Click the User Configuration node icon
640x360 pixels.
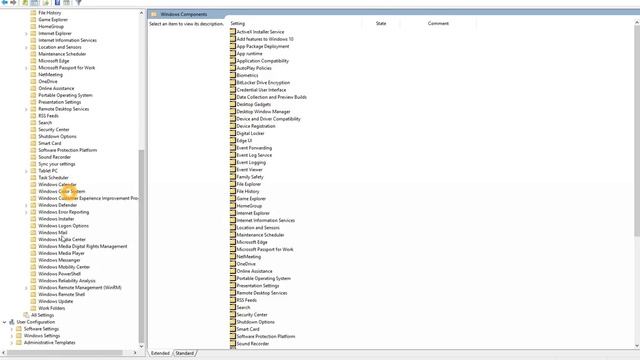(12, 322)
